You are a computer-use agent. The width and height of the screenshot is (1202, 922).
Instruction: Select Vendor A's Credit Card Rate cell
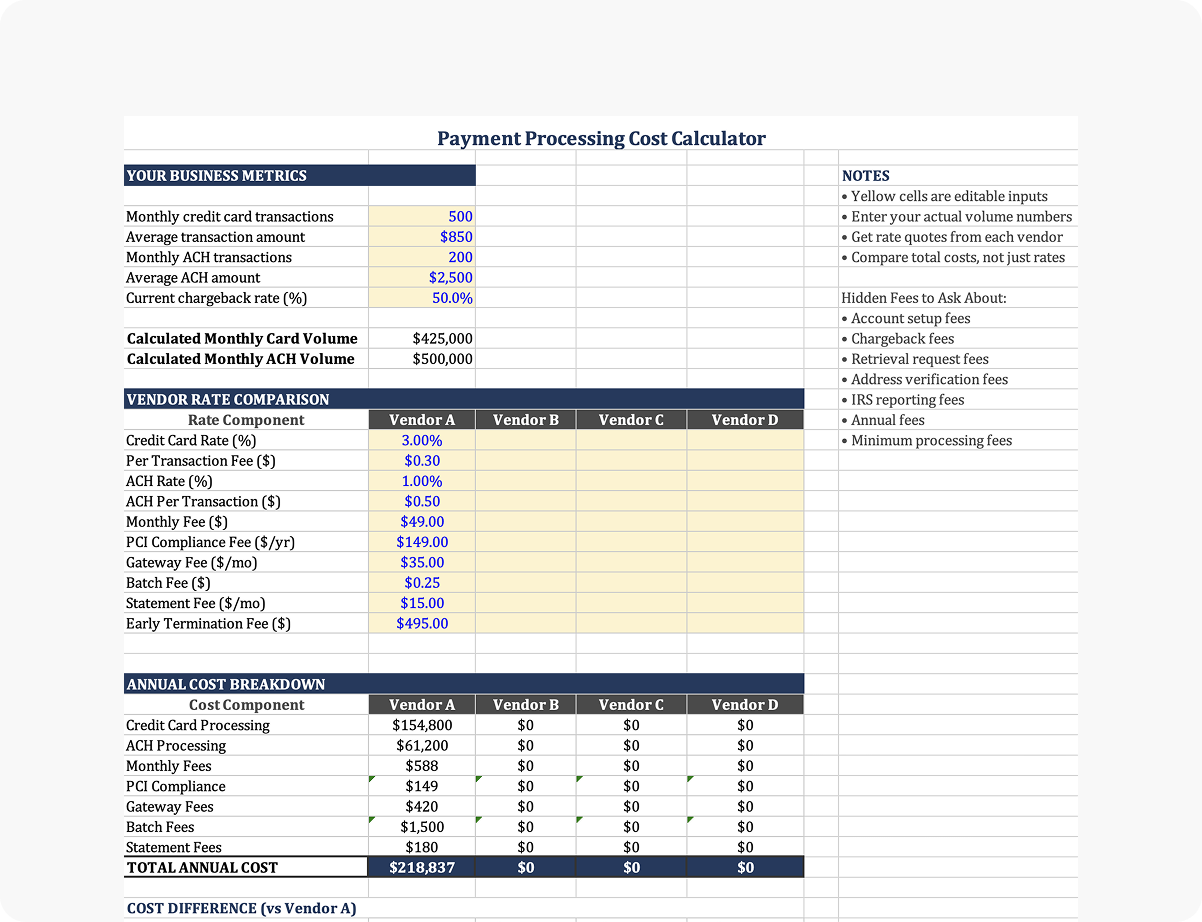tap(421, 440)
